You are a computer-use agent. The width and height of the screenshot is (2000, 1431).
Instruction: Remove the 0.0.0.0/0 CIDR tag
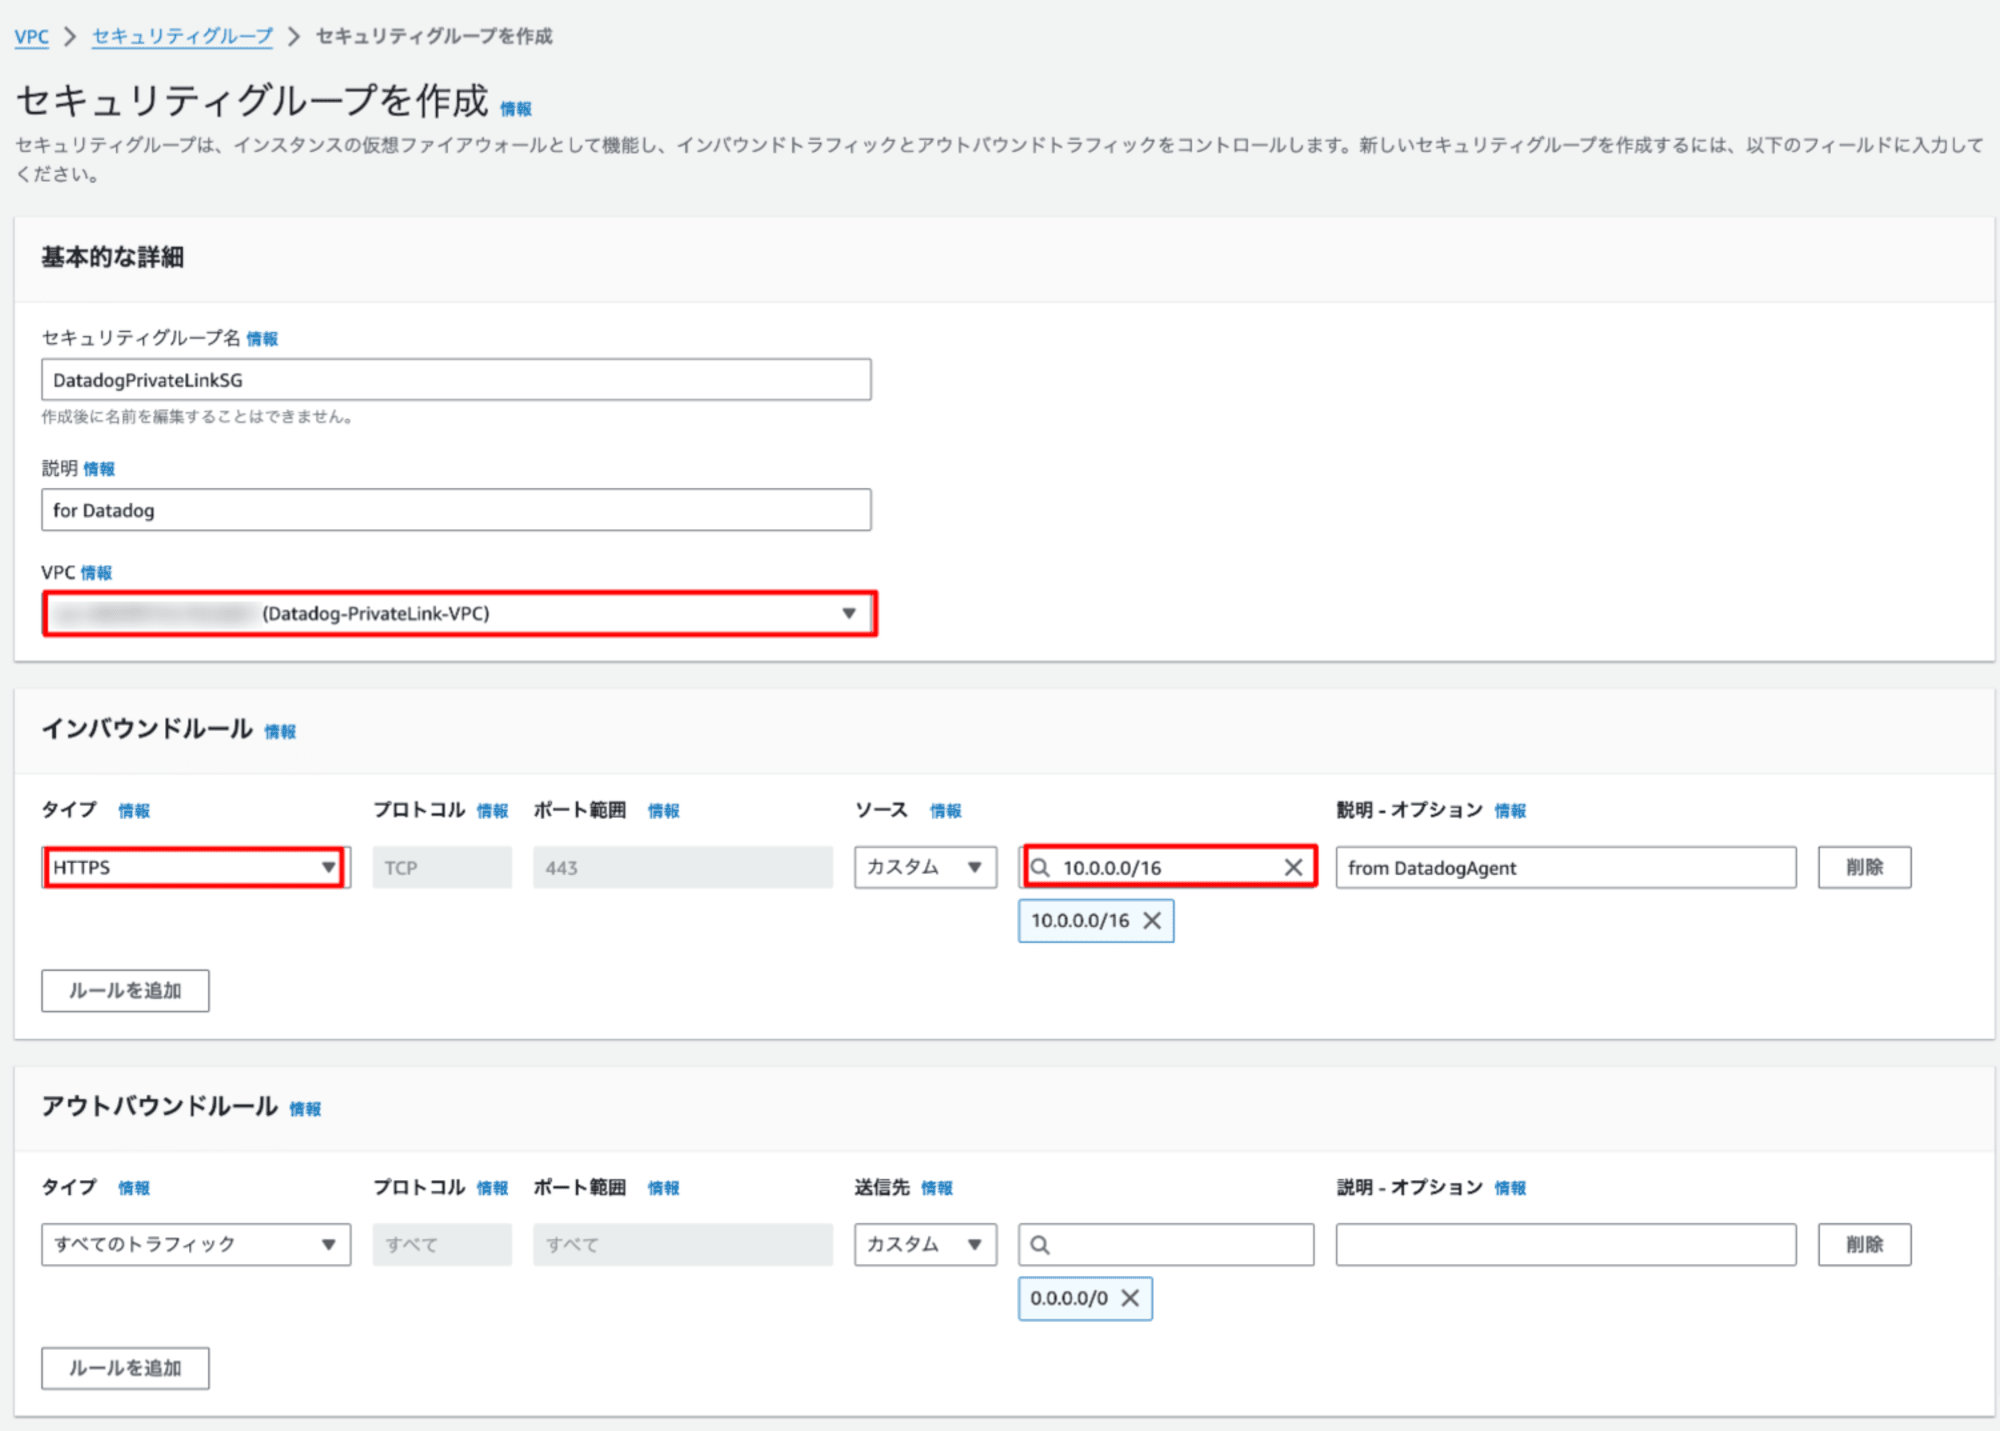(1130, 1298)
